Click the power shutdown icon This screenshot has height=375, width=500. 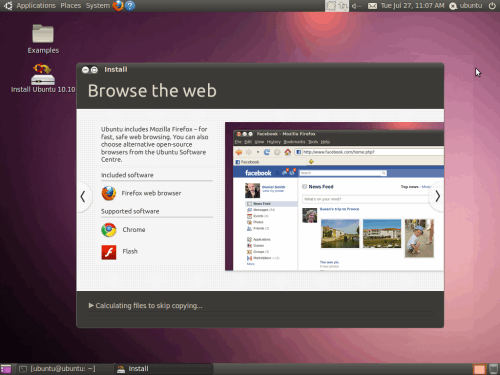[x=492, y=6]
